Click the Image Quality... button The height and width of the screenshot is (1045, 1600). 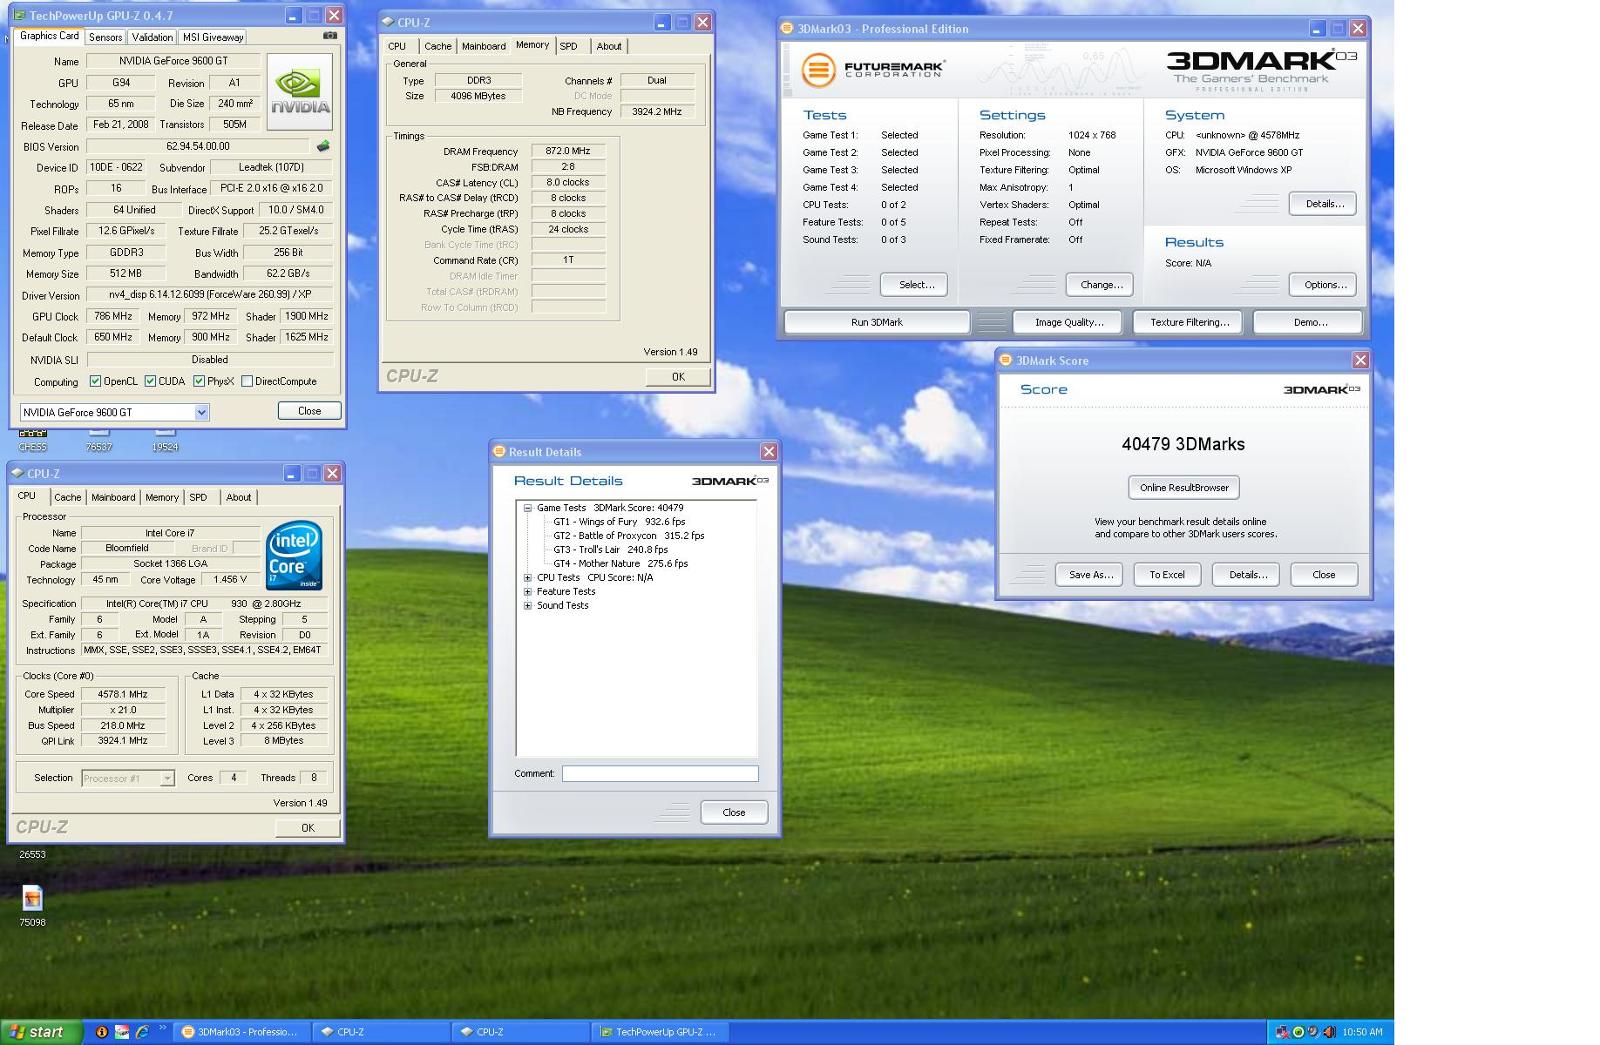coord(1069,322)
